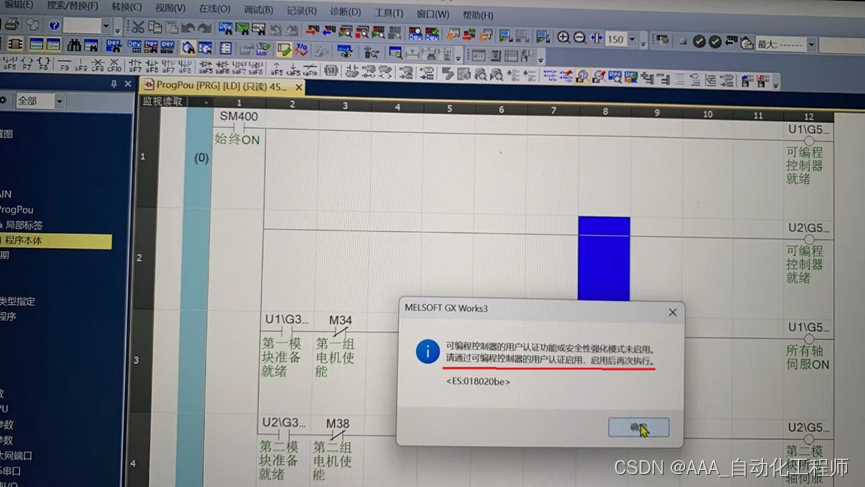Click the fit-width zoom icon beside 150
The image size is (865, 487).
tap(596, 38)
